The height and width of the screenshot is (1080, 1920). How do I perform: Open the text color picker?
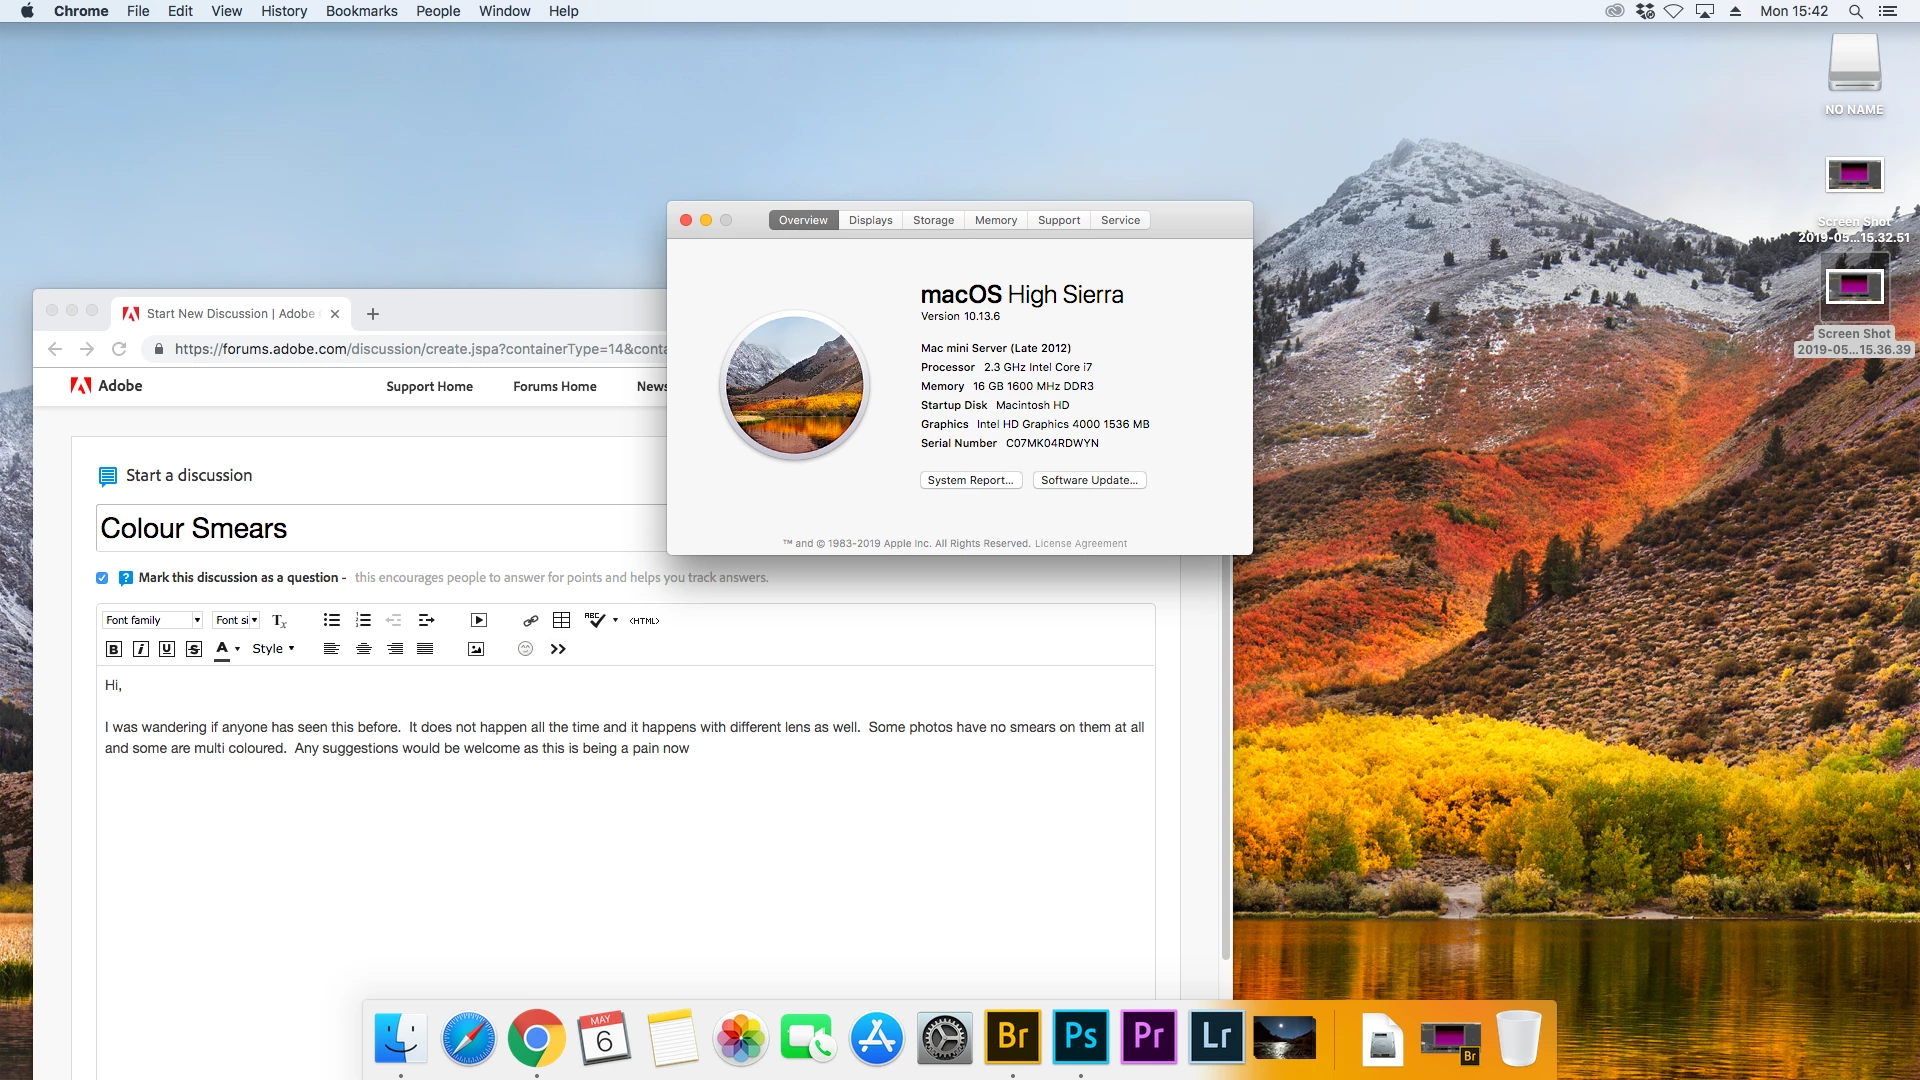coord(237,649)
